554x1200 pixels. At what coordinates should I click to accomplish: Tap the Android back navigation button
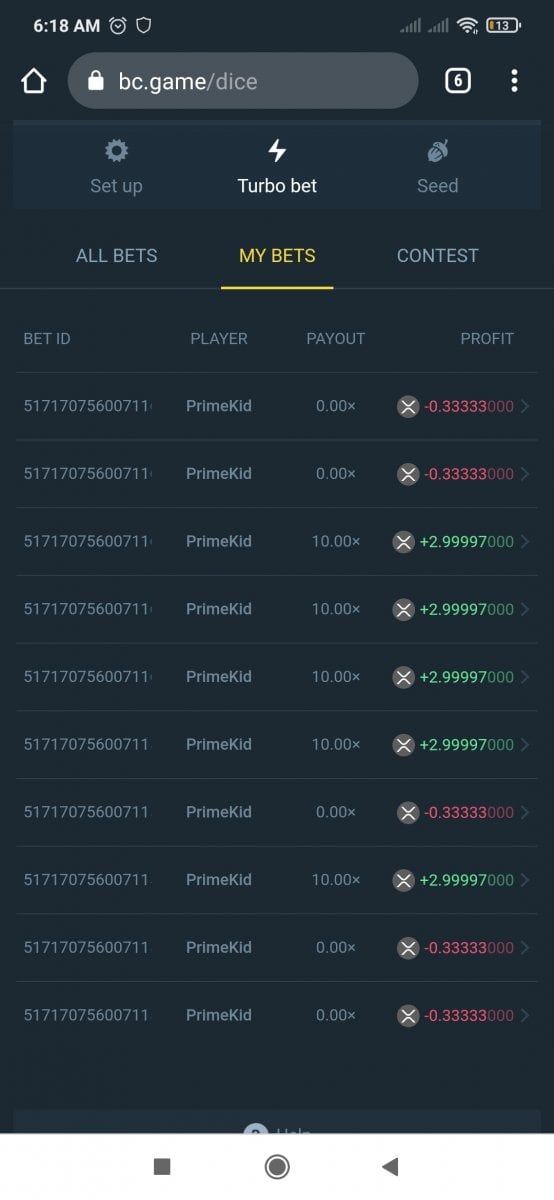coord(391,1166)
